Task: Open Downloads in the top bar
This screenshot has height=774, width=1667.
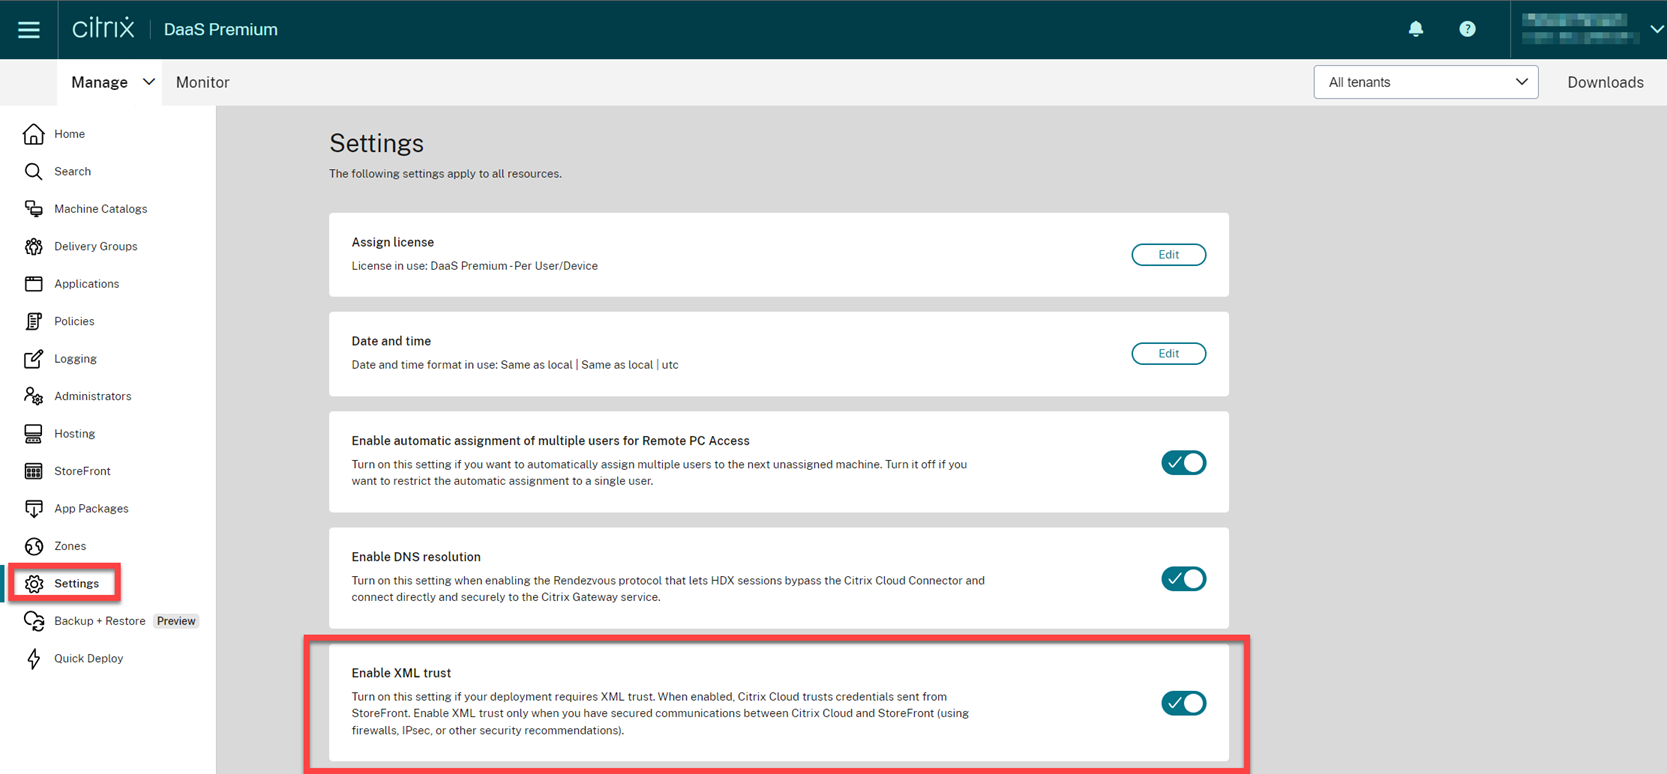Action: tap(1605, 82)
